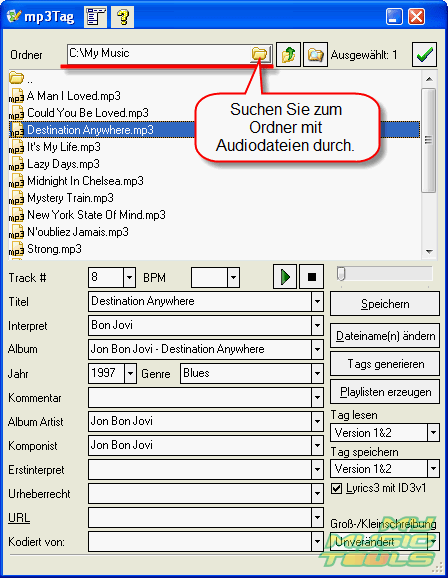Browse for folder icon in Ordner field
The width and height of the screenshot is (448, 578).
pos(260,54)
